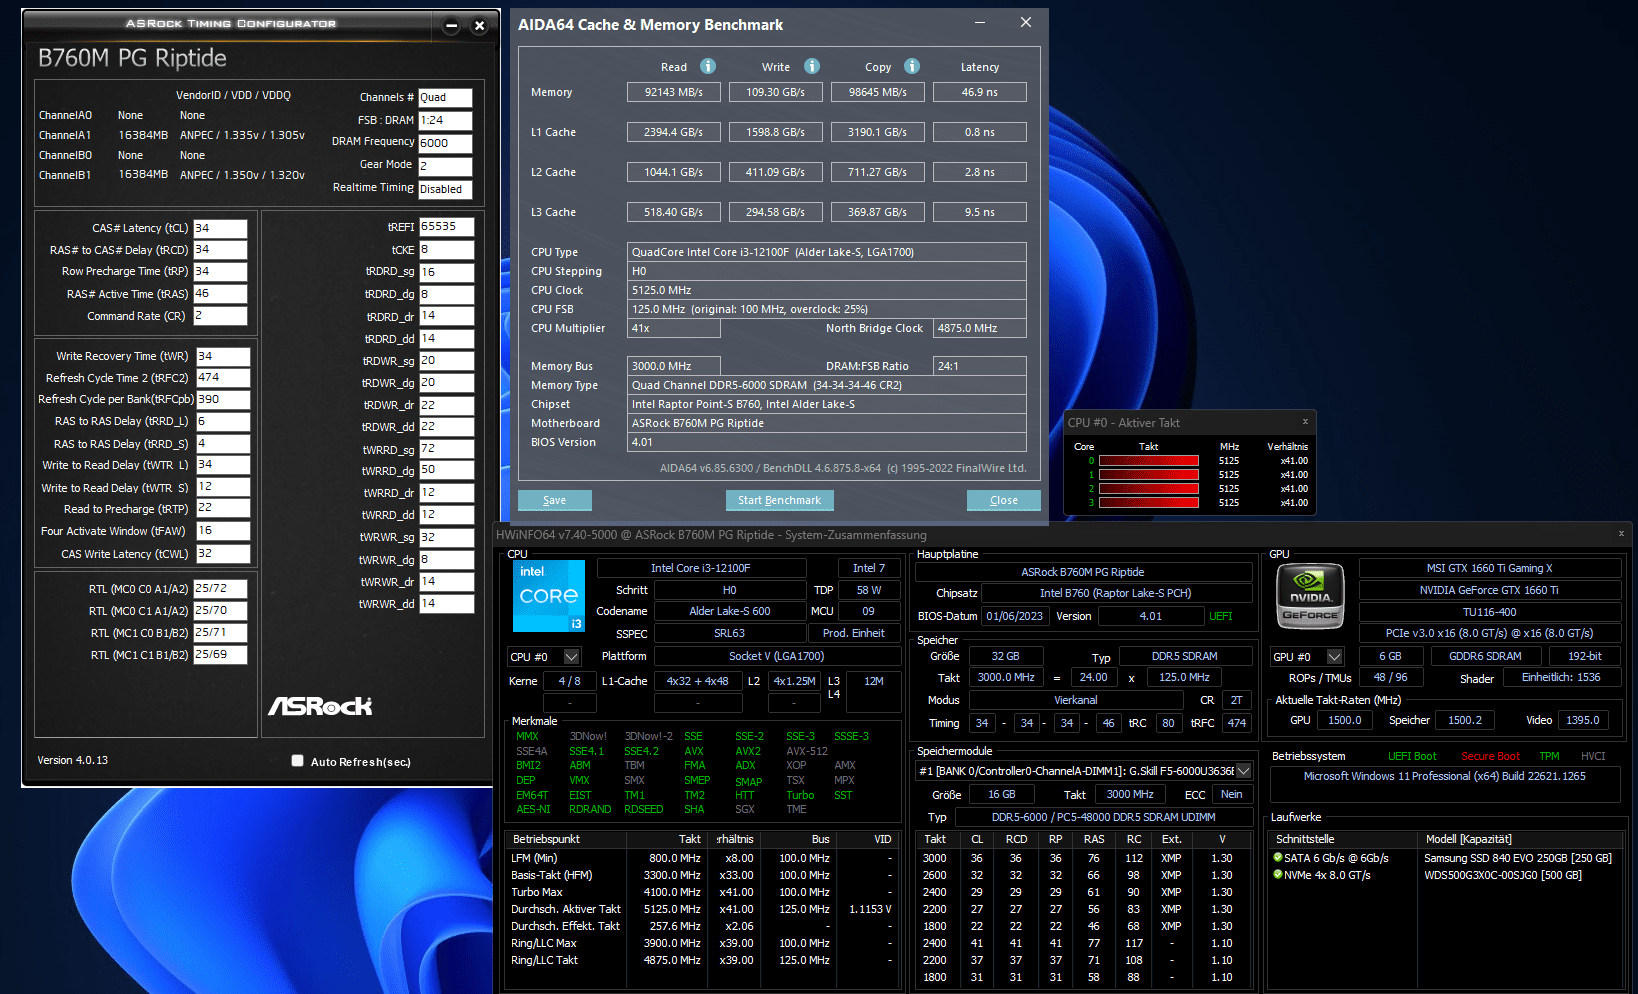Screen dimensions: 1638x994
Task: Minimize the ASRock Timing Configurator window
Action: [451, 26]
